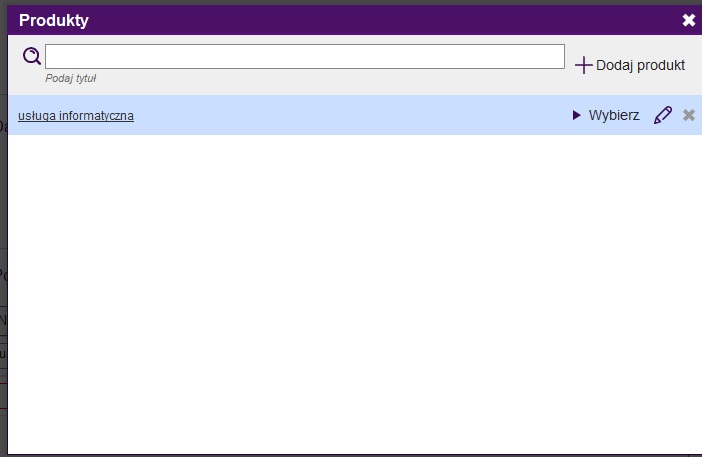Click the magnifying glass search icon
This screenshot has height=457, width=702.
(32, 56)
